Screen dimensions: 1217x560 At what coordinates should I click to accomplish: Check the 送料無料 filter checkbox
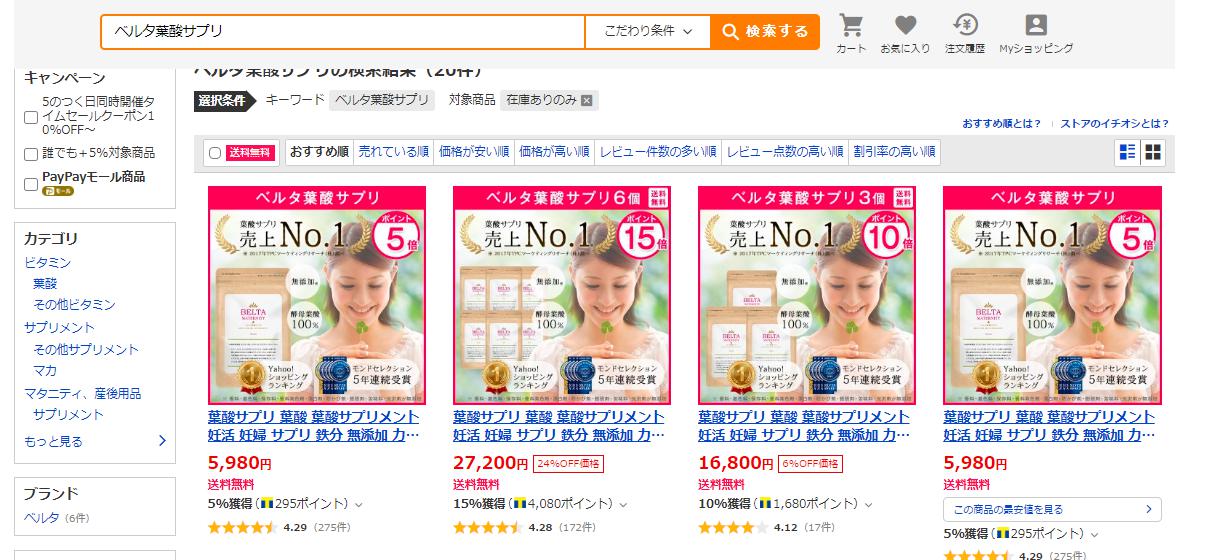click(214, 153)
